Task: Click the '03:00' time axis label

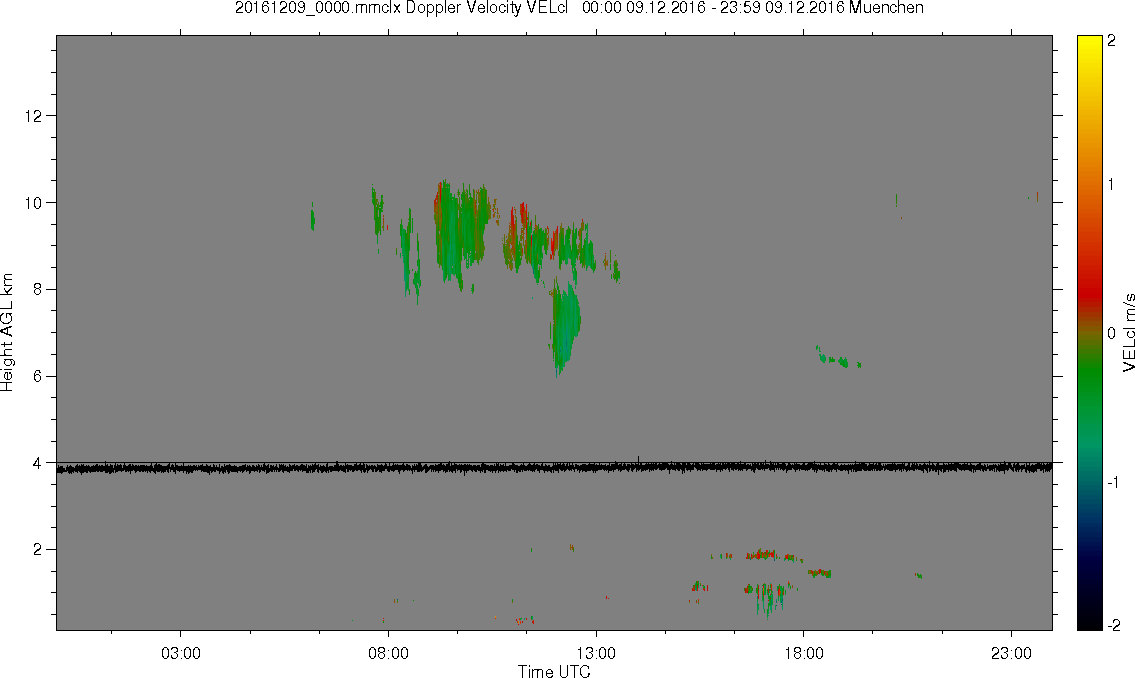Action: coord(180,653)
